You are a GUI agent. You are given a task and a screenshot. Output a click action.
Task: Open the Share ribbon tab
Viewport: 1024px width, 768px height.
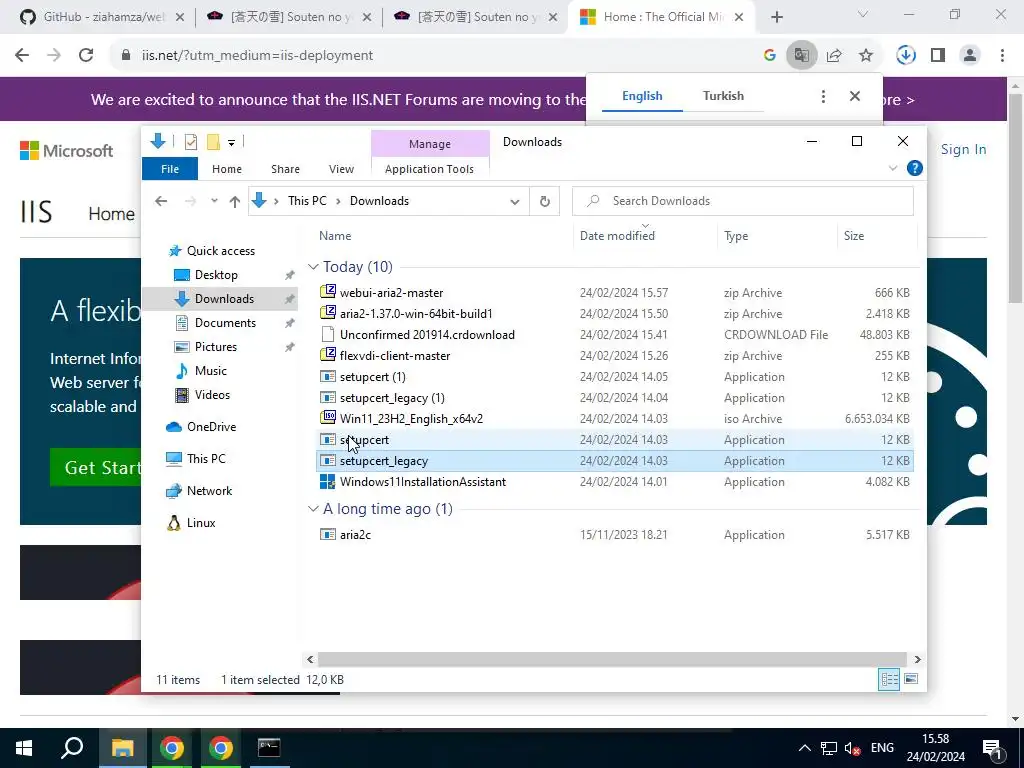pos(285,169)
